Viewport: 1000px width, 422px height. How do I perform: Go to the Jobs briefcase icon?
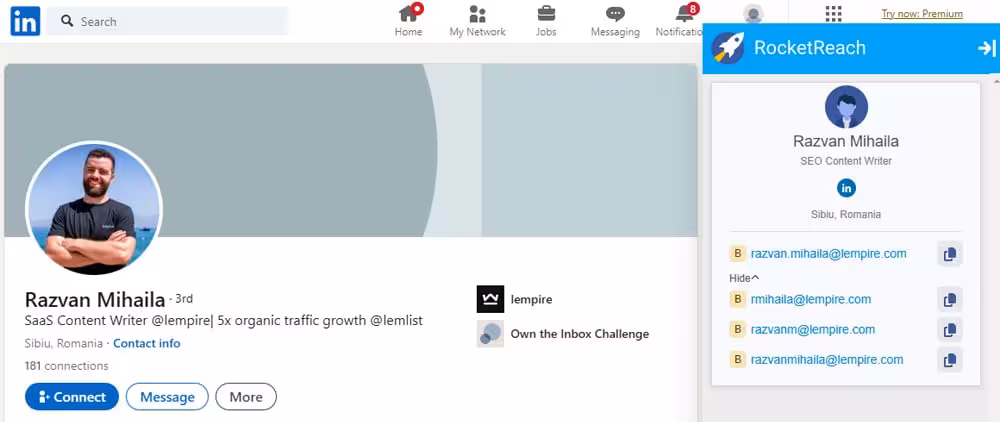click(x=546, y=14)
